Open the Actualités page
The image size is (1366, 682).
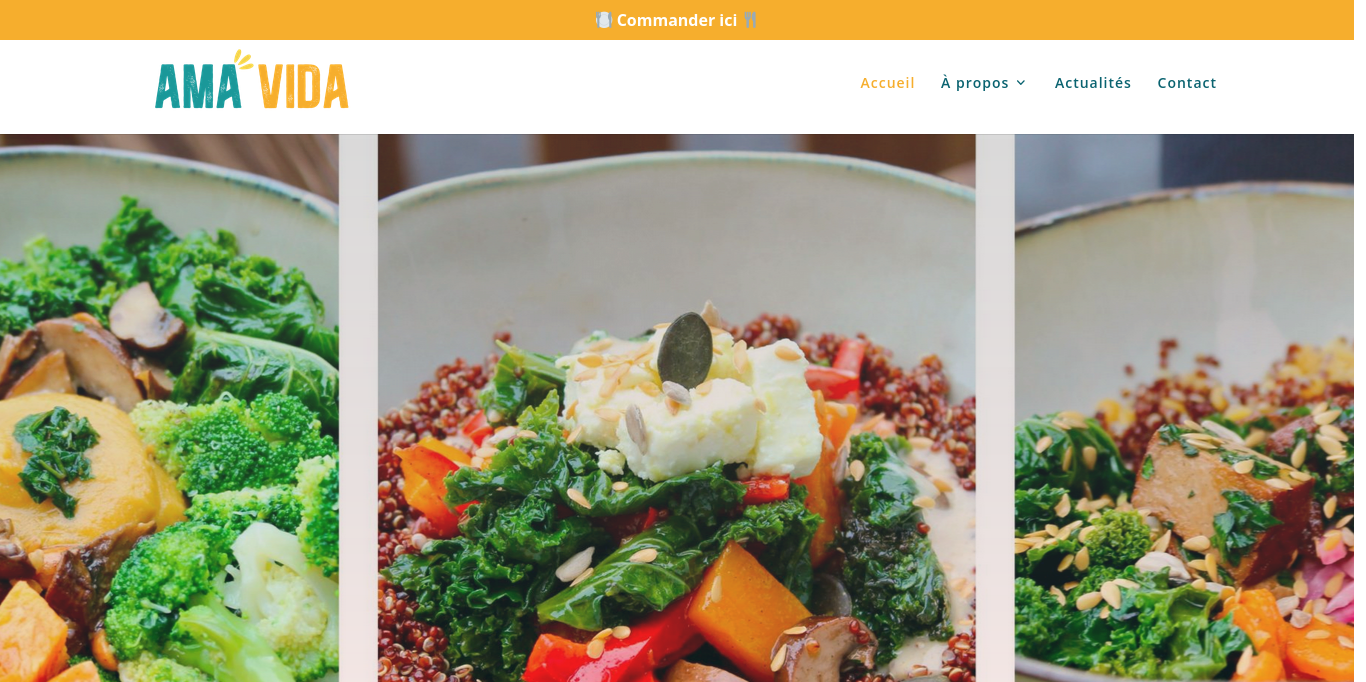(1093, 83)
